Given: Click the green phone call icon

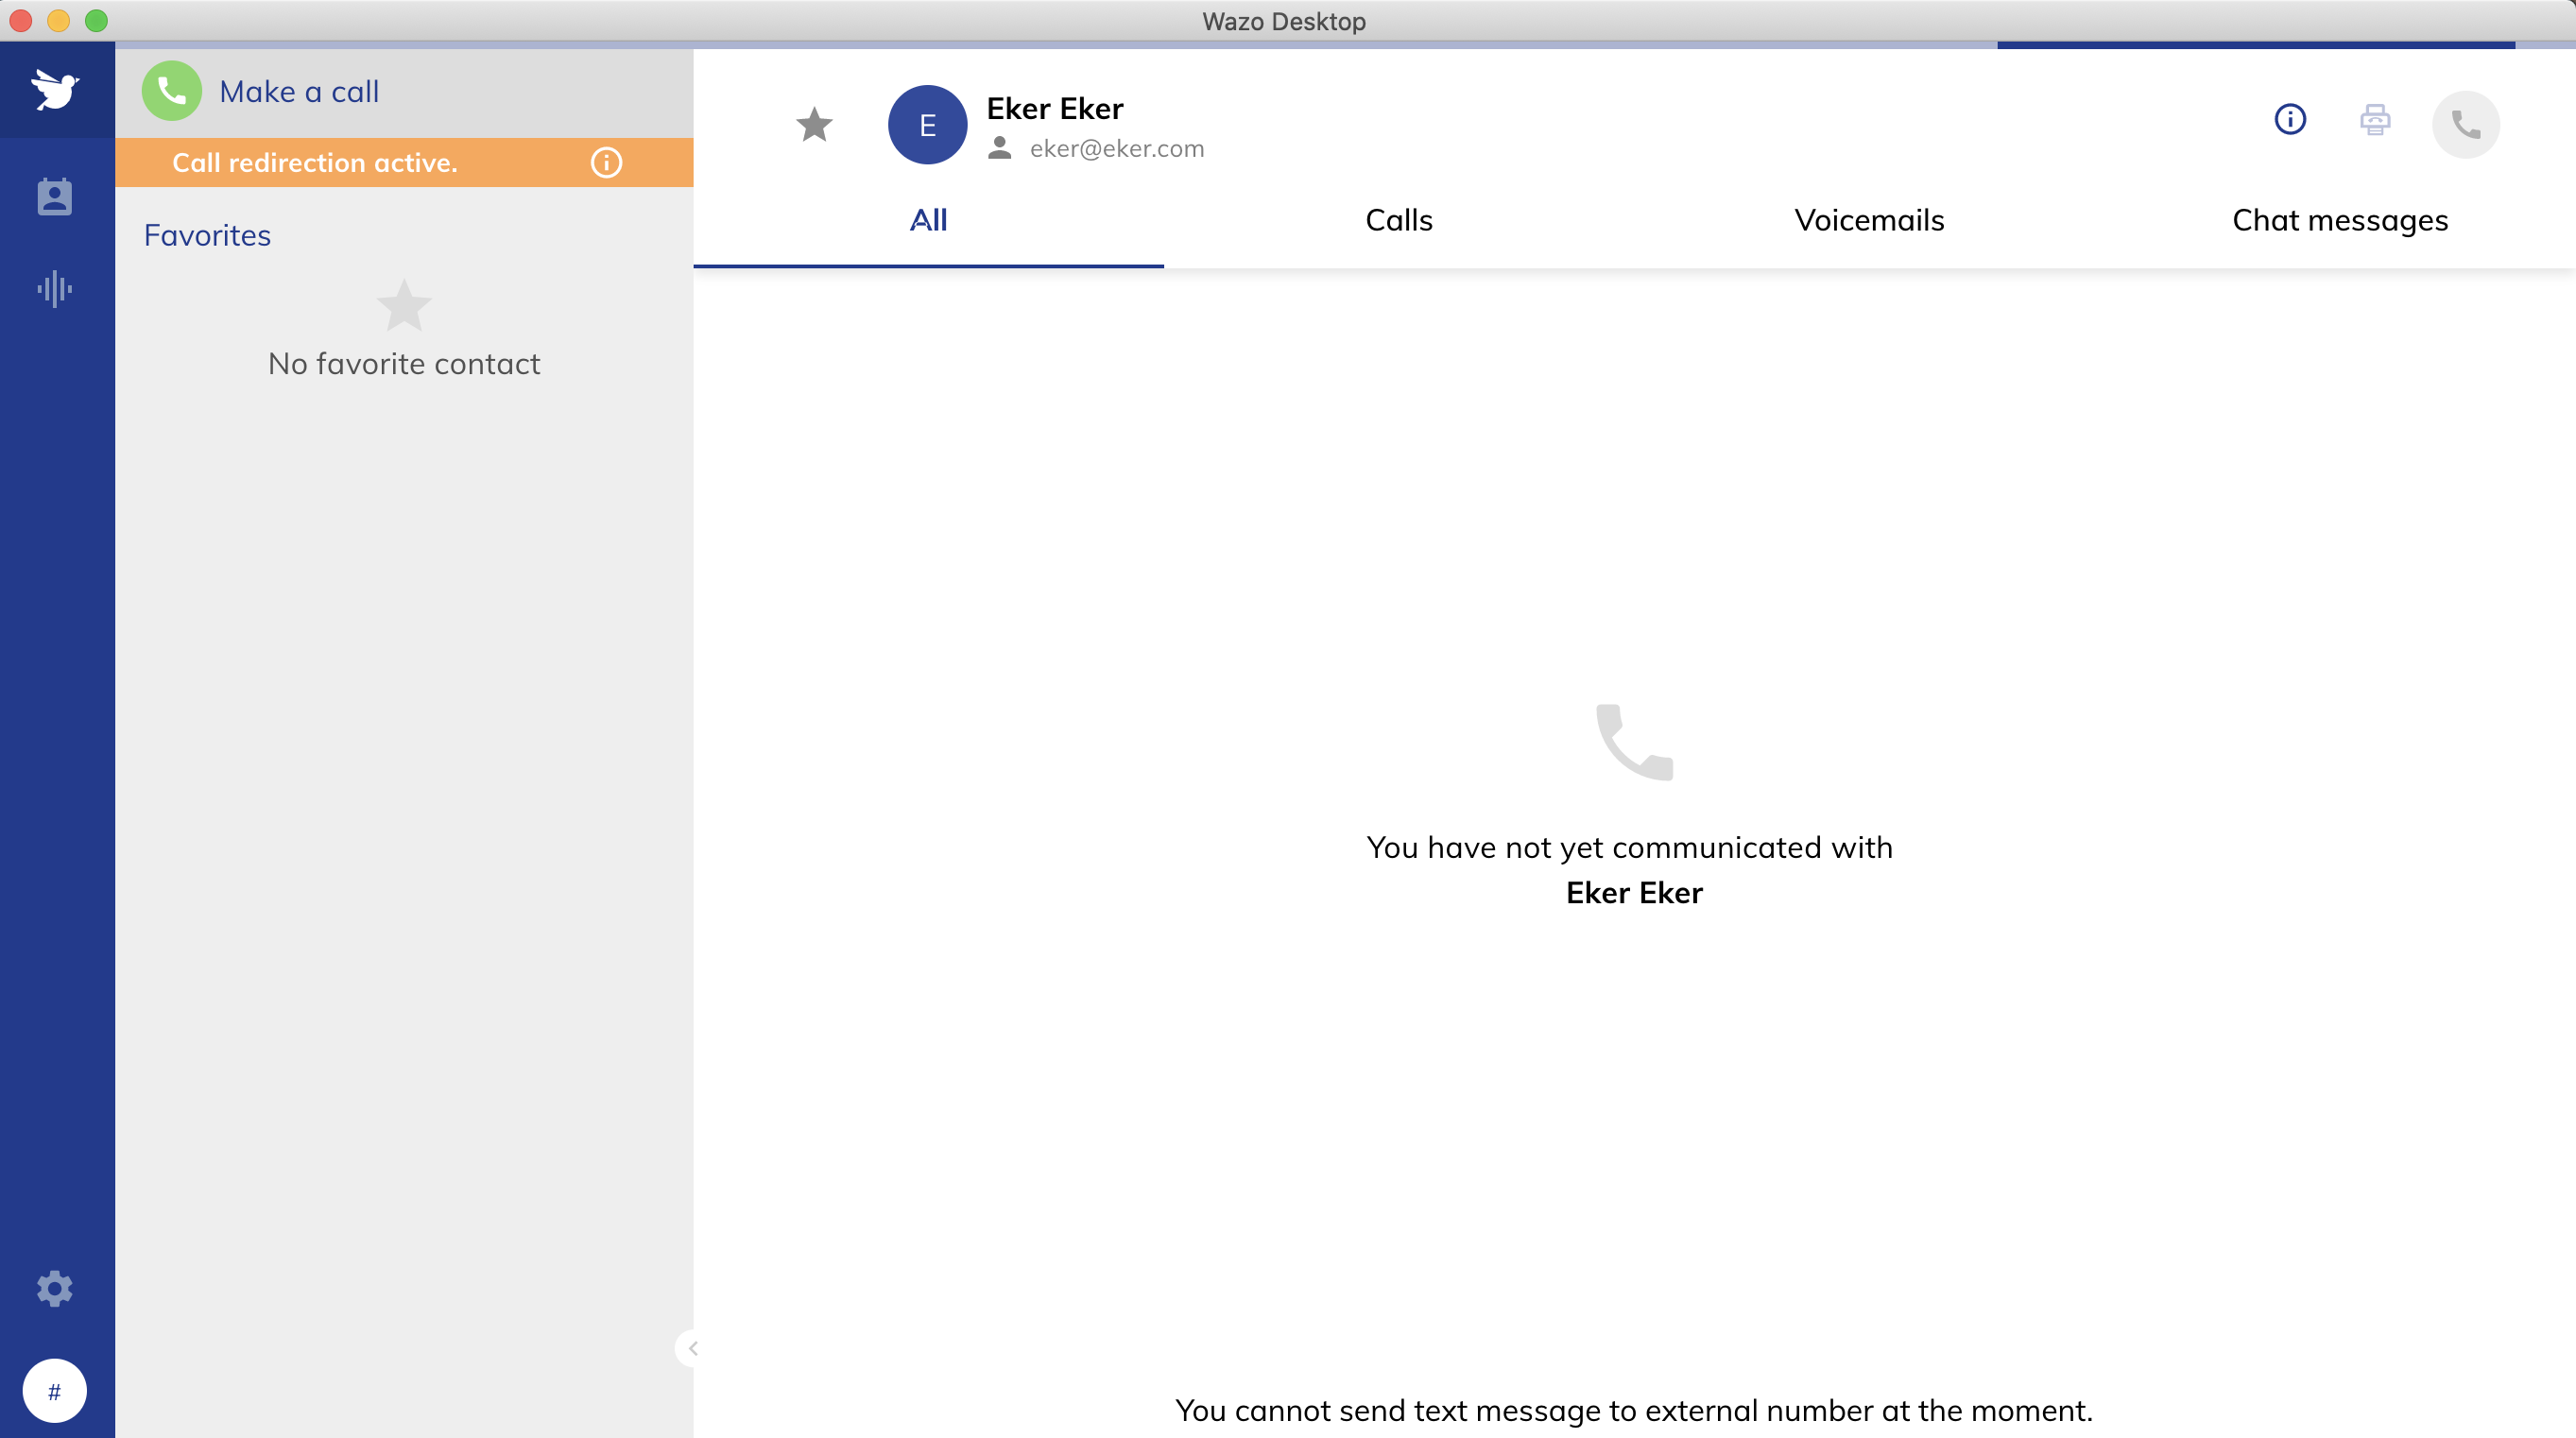Looking at the screenshot, I should tap(172, 91).
